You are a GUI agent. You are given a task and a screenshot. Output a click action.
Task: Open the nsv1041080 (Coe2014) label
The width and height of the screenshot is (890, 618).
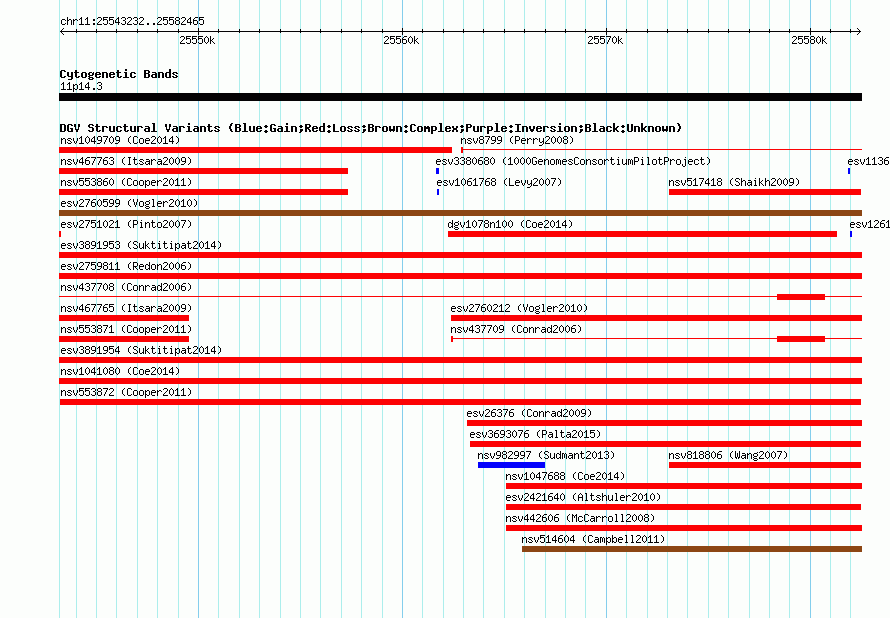[120, 371]
